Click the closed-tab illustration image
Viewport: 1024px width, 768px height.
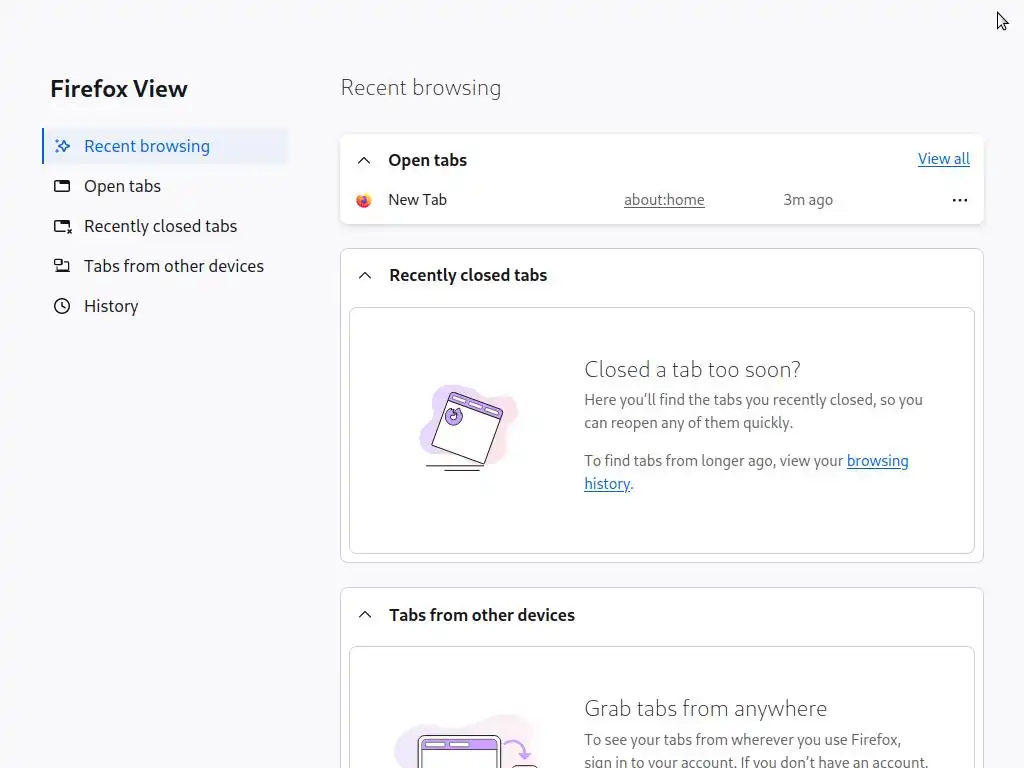tap(467, 428)
